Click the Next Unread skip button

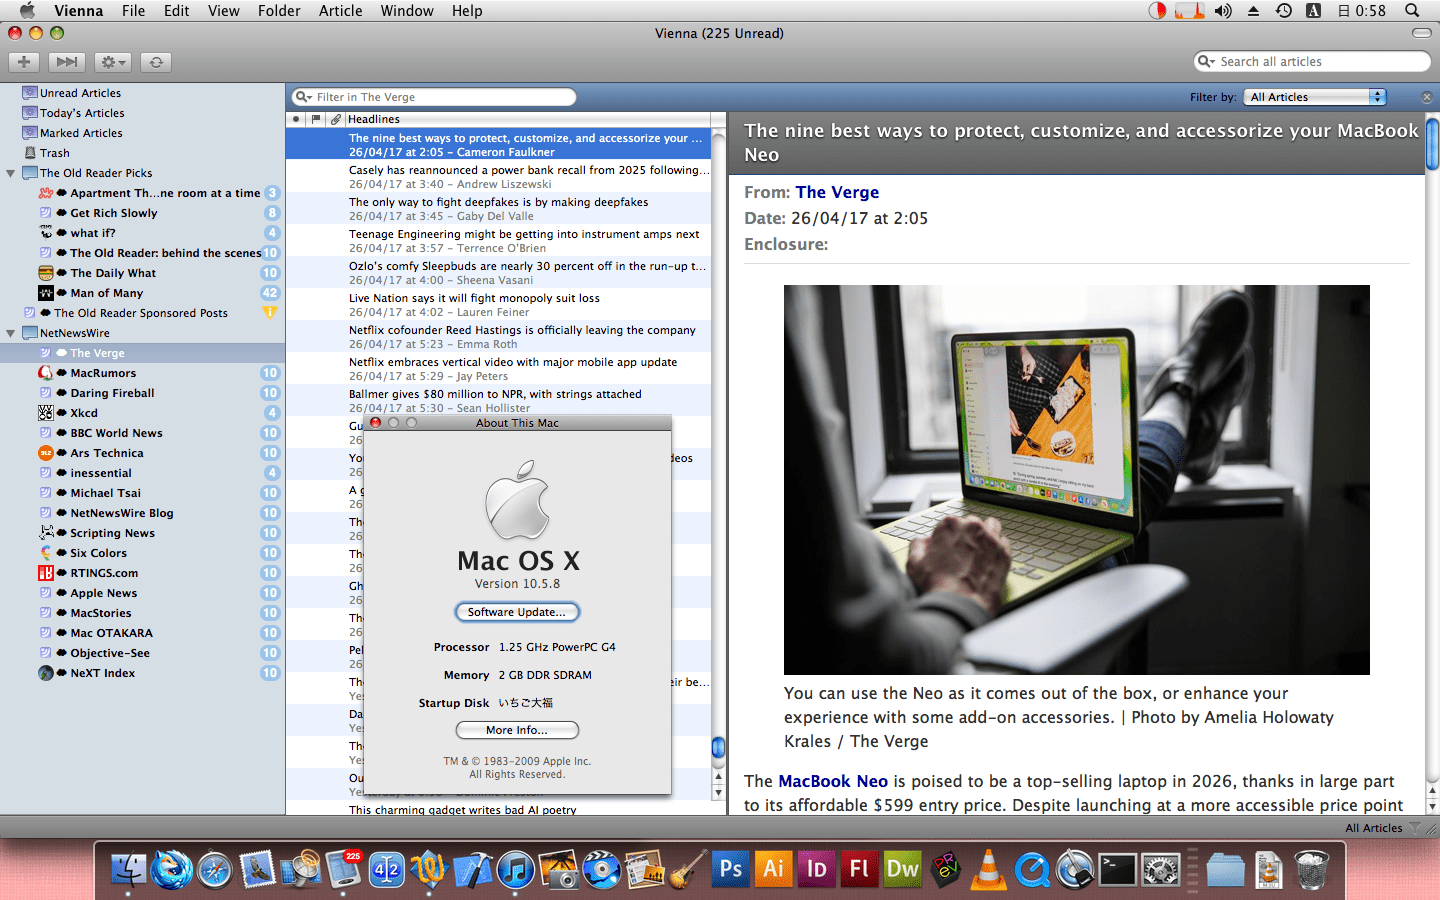(x=66, y=62)
